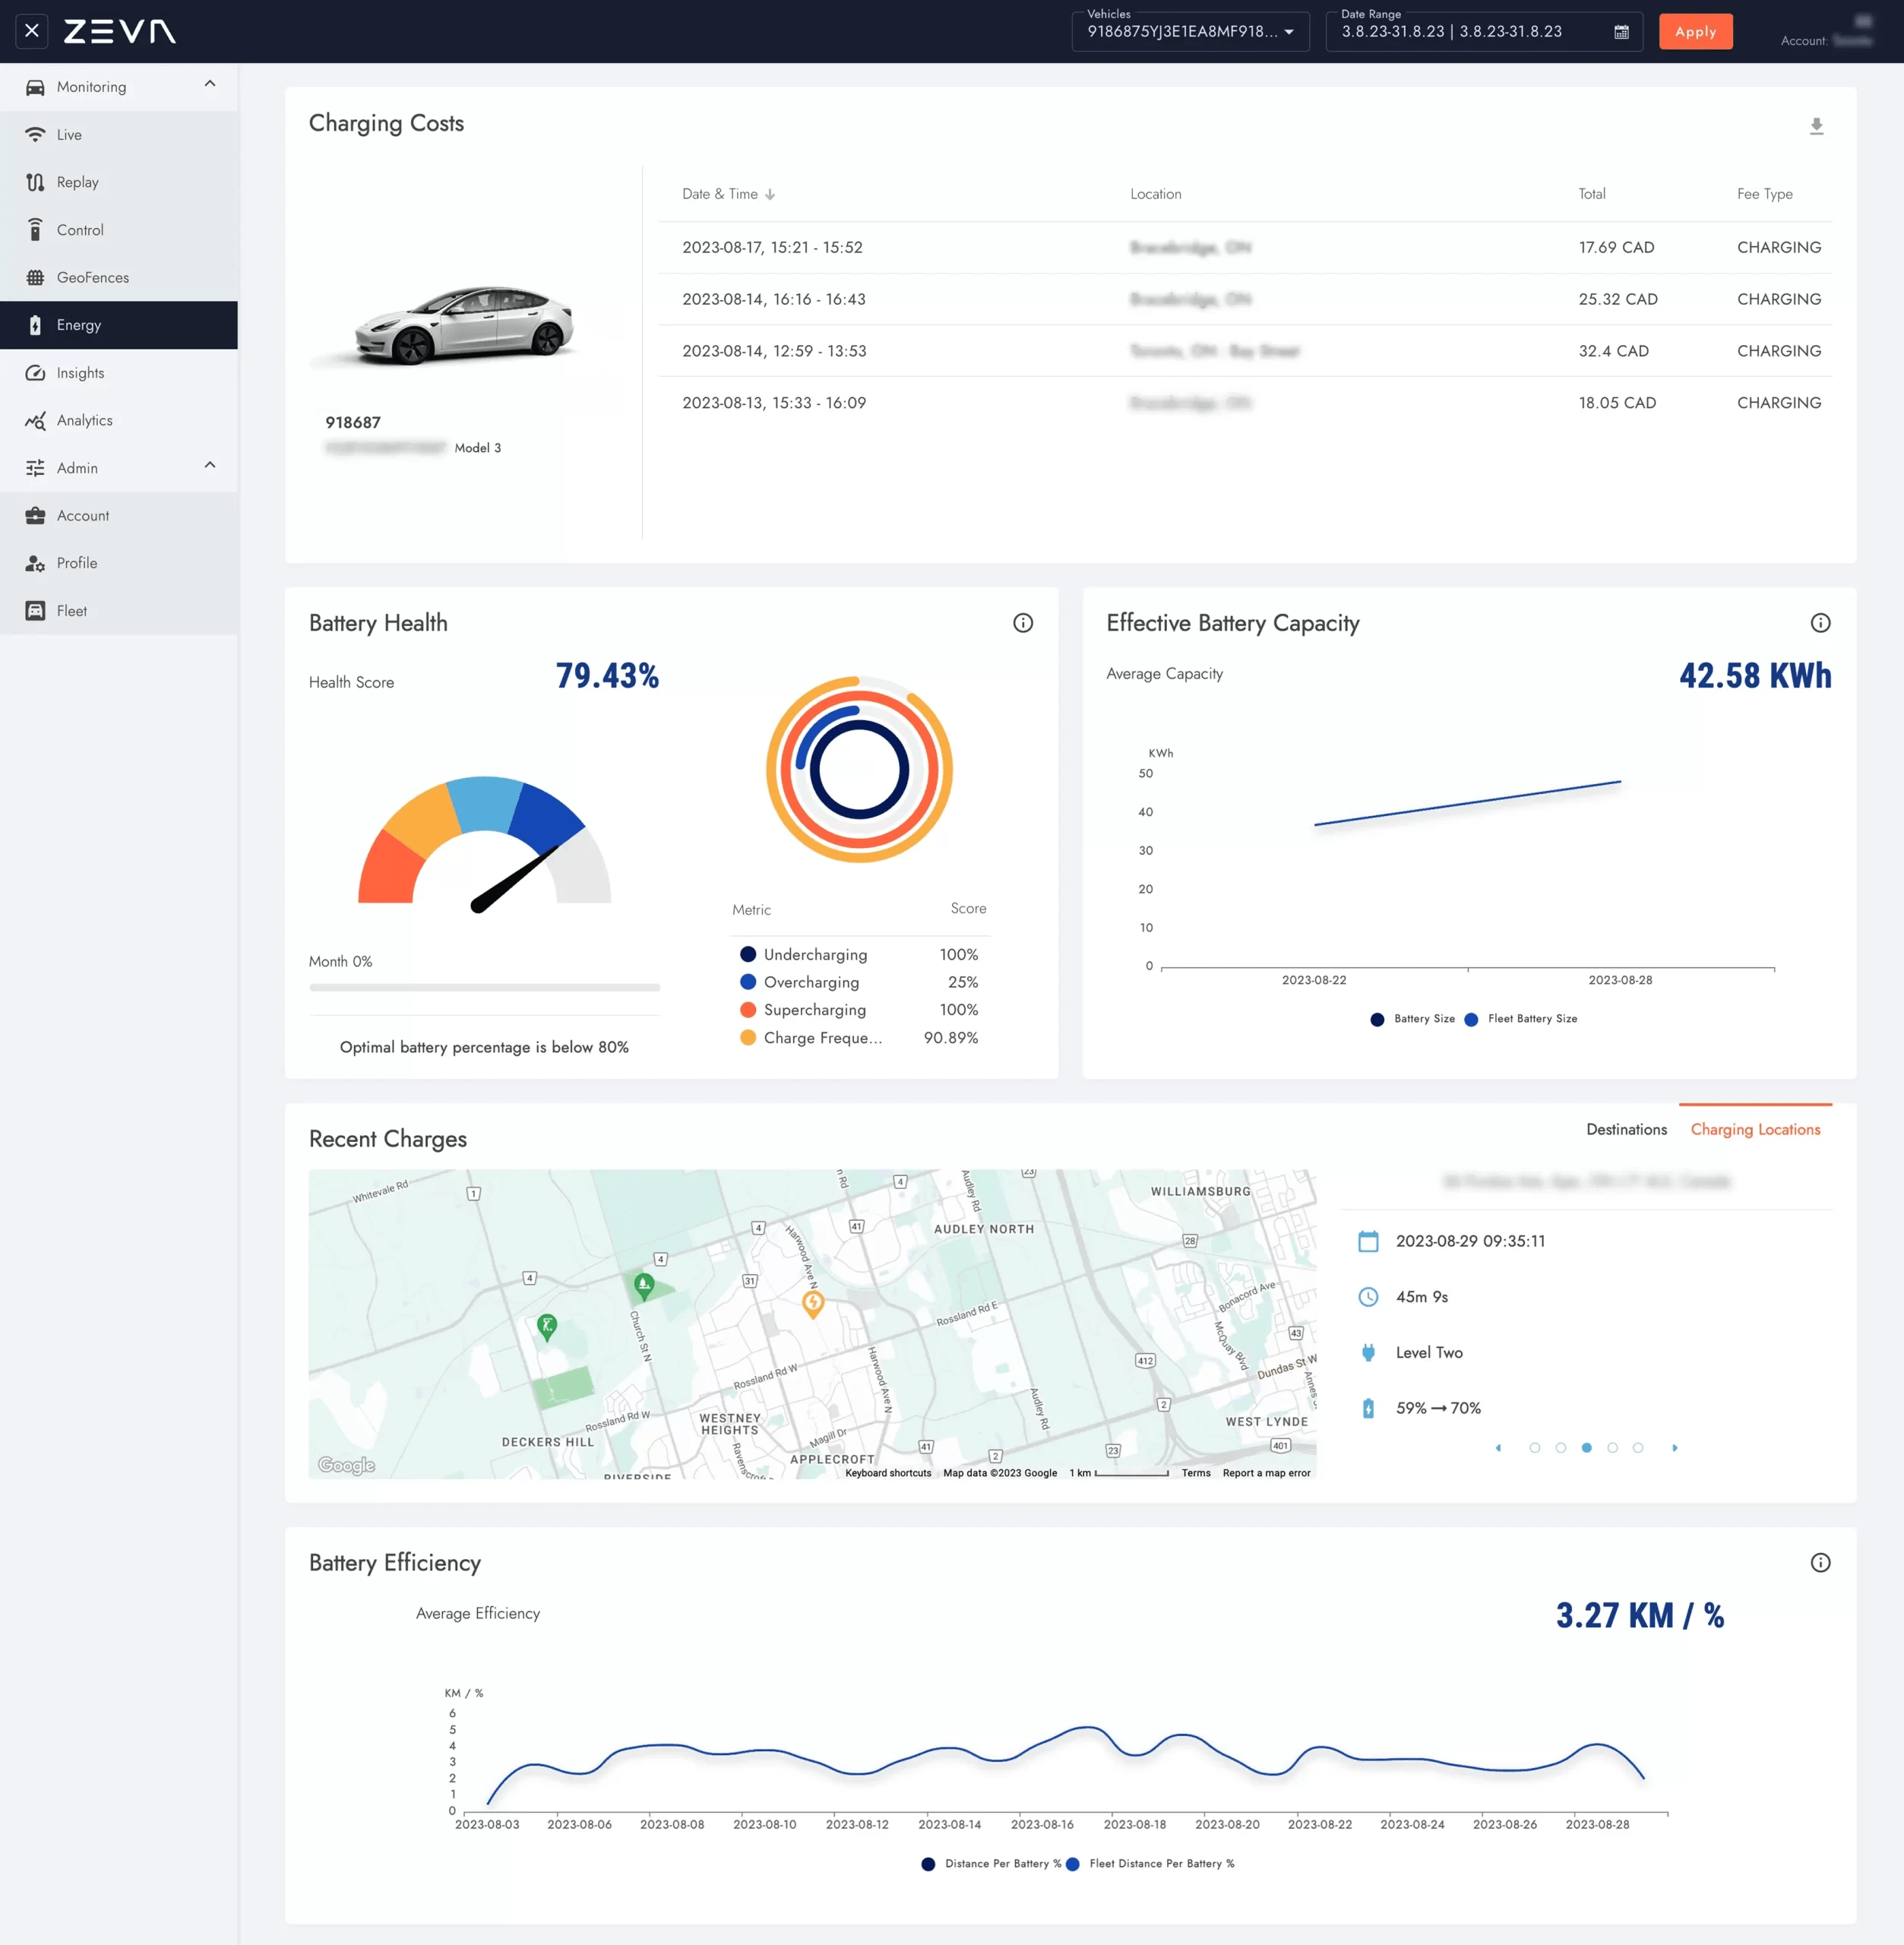
Task: Open Insights in the sidebar
Action: (80, 373)
